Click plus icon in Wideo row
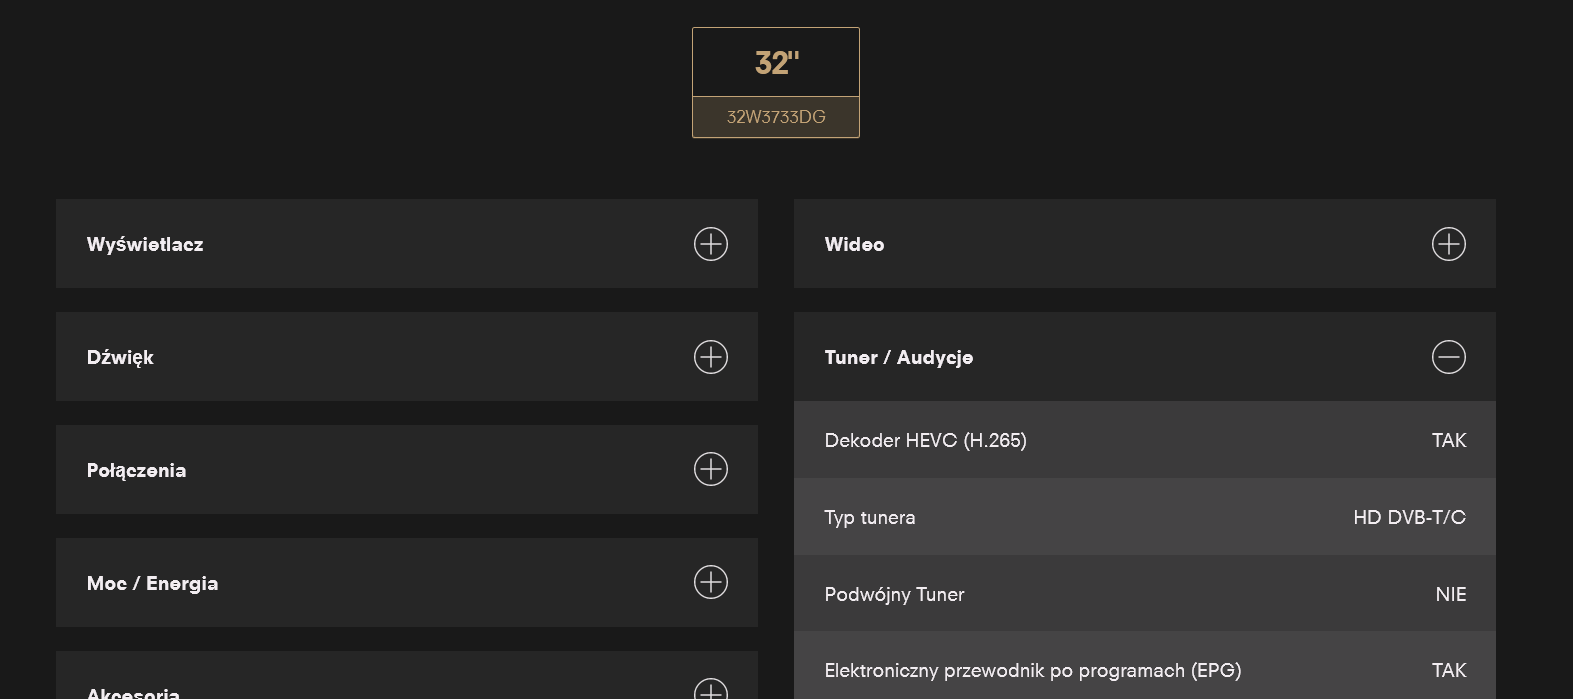 (1449, 244)
